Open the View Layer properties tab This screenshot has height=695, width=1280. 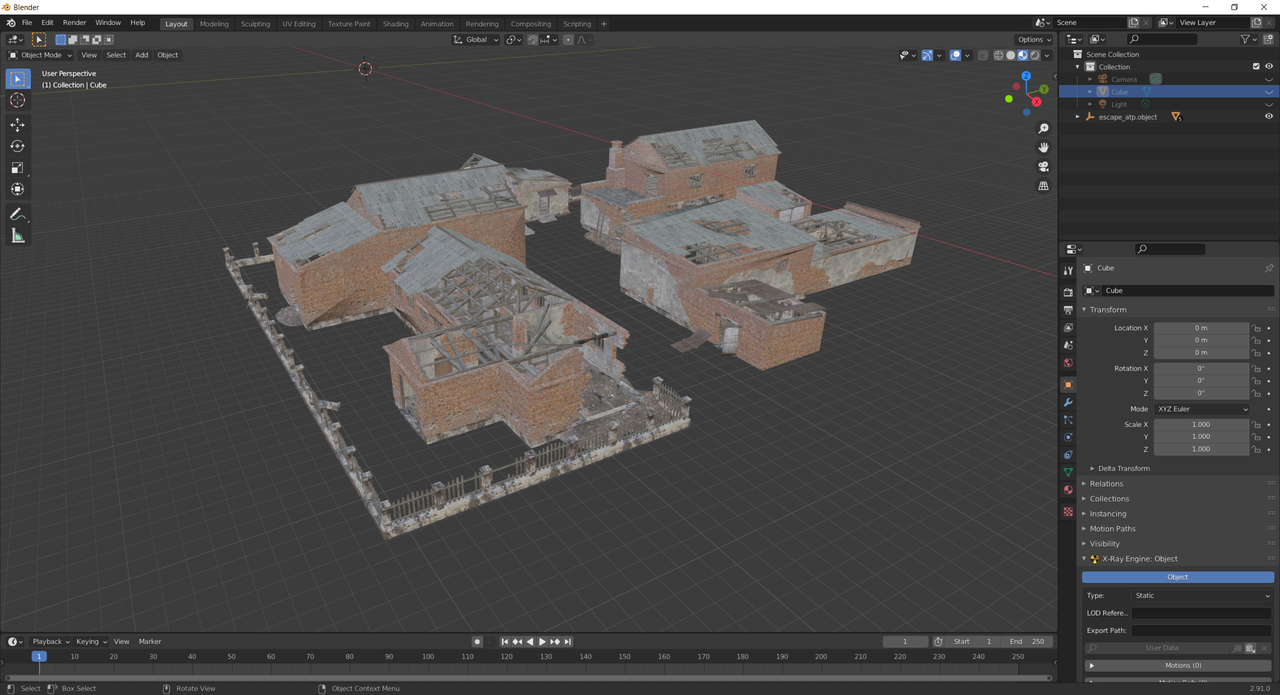(x=1068, y=328)
